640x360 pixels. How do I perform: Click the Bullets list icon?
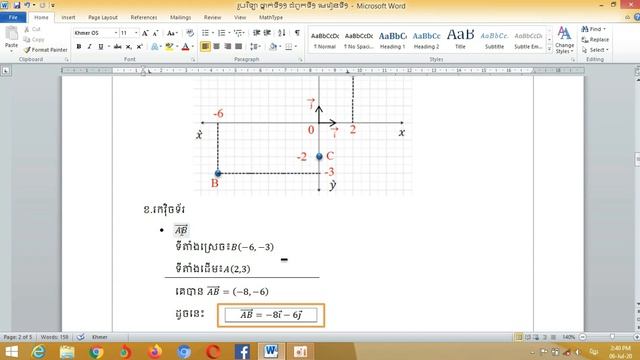click(x=205, y=33)
